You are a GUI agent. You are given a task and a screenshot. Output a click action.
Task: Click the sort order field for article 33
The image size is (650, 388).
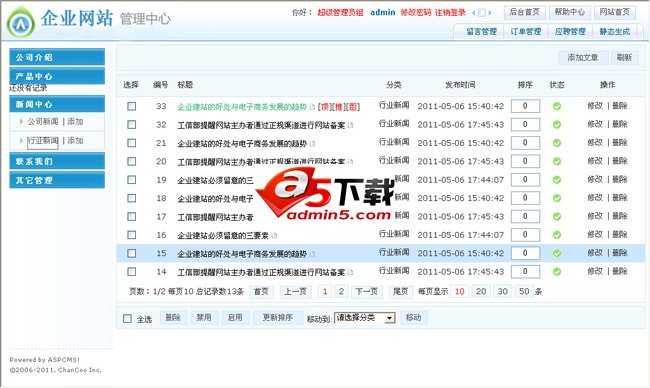tap(525, 106)
